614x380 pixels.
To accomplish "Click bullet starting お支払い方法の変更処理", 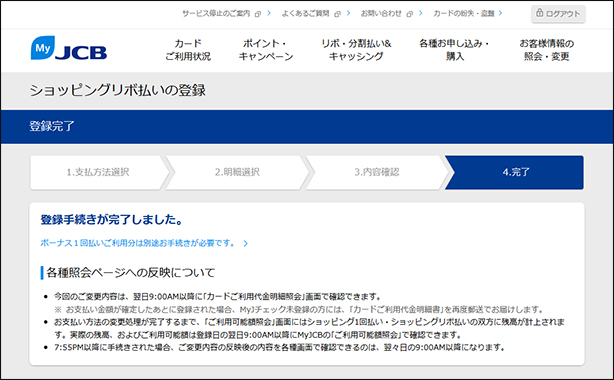I will (309, 328).
